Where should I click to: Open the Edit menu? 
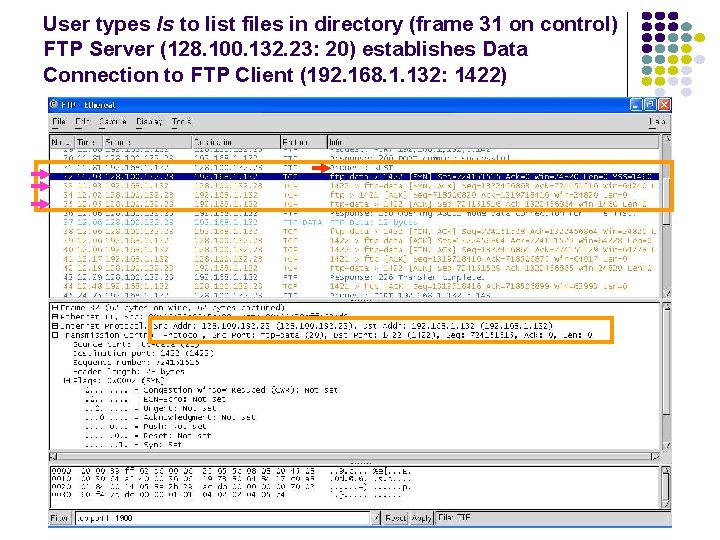click(x=82, y=122)
